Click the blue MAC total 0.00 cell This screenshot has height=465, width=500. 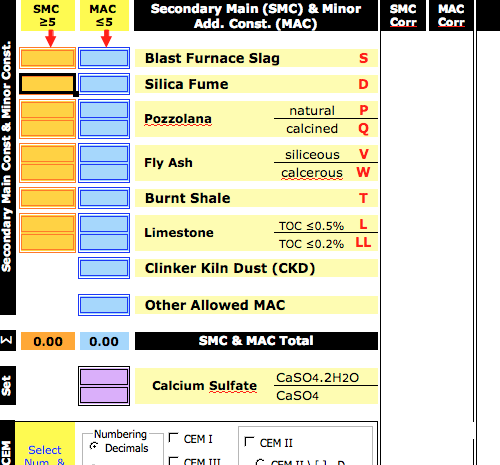coord(104,341)
